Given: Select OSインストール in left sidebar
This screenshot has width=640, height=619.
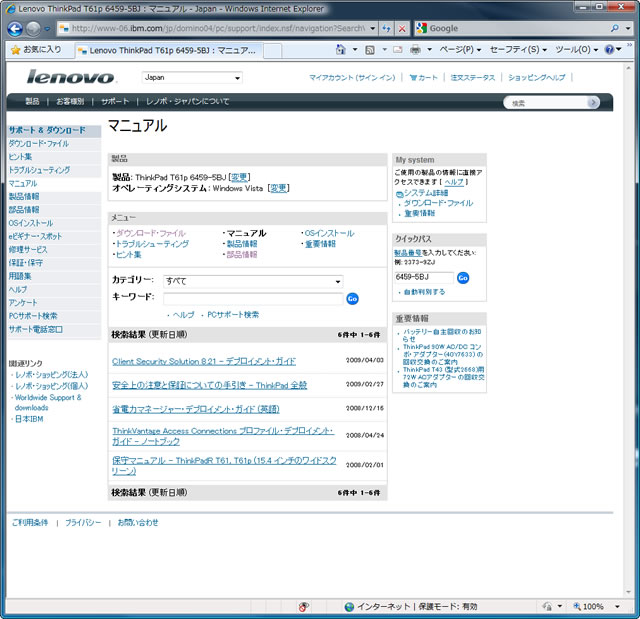Looking at the screenshot, I should pyautogui.click(x=31, y=223).
